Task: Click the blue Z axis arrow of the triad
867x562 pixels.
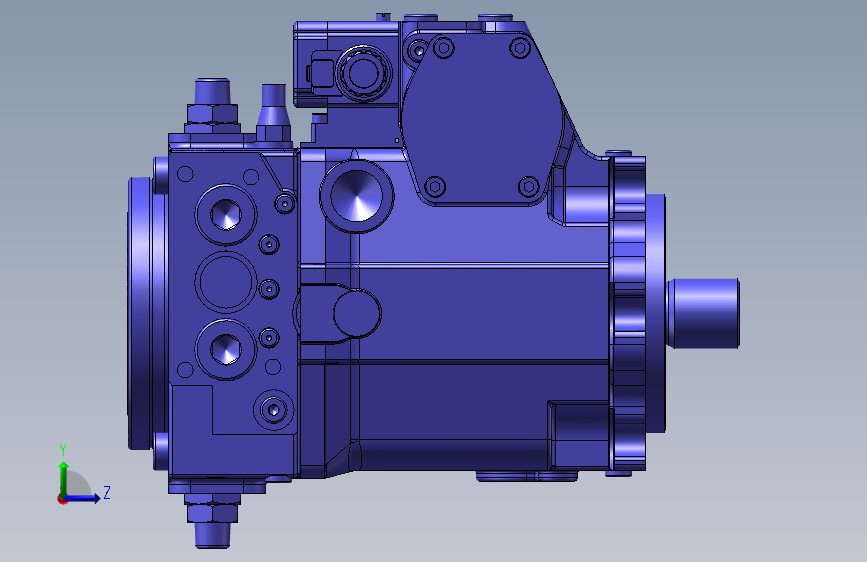Action: point(83,498)
